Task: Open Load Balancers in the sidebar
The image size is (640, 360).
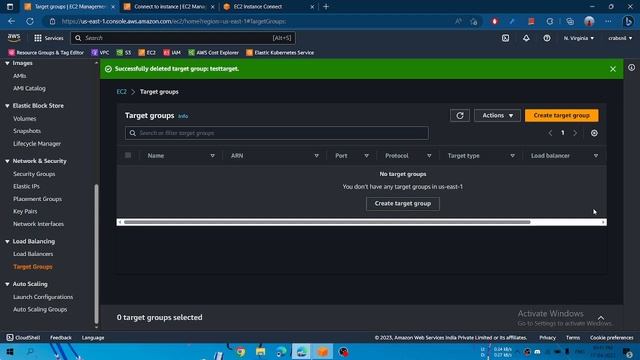Action: click(x=33, y=254)
